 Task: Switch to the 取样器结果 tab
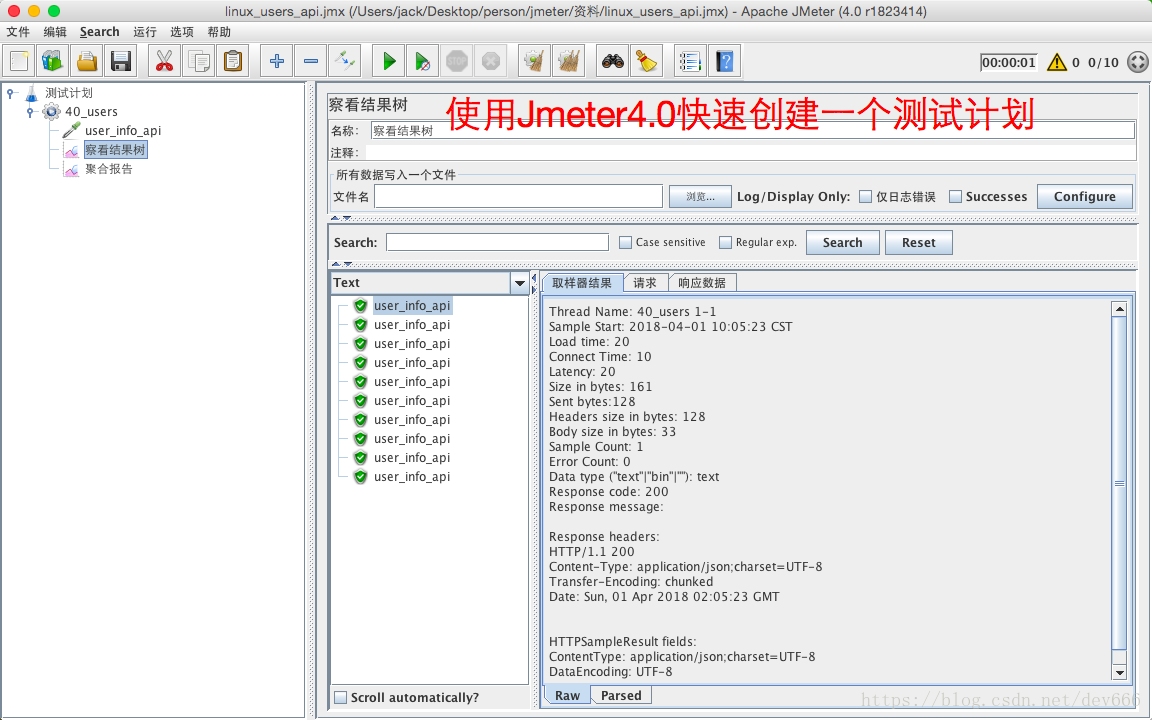click(582, 283)
